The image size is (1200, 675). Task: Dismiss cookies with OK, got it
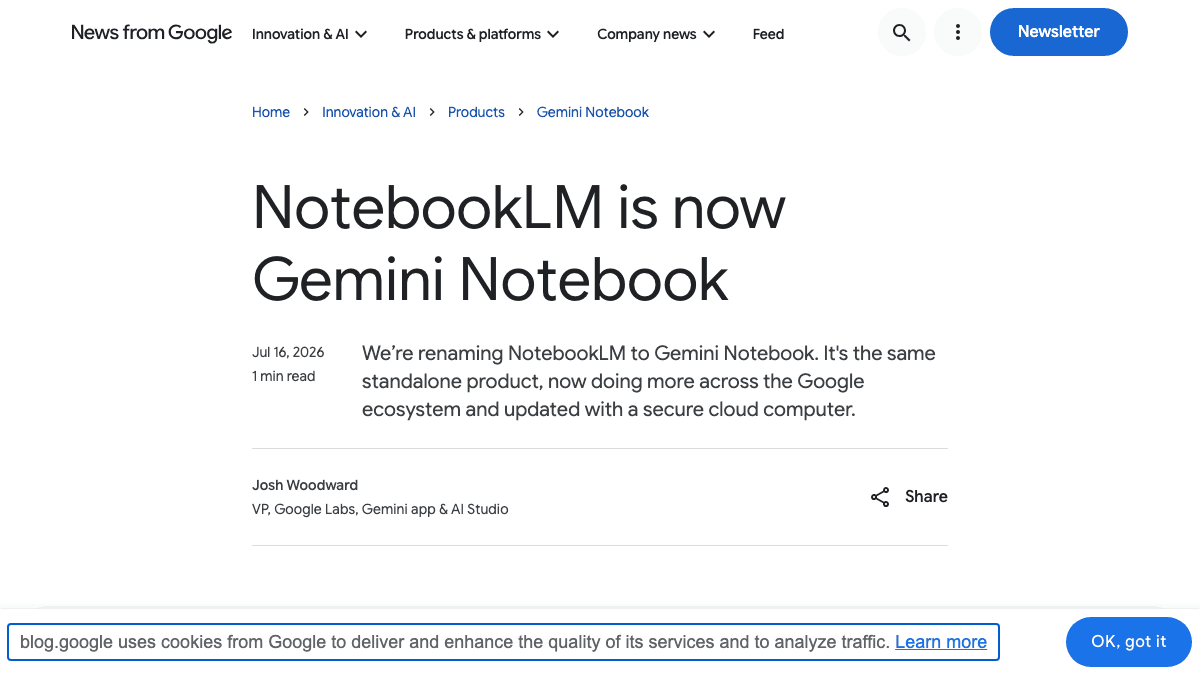click(1129, 642)
